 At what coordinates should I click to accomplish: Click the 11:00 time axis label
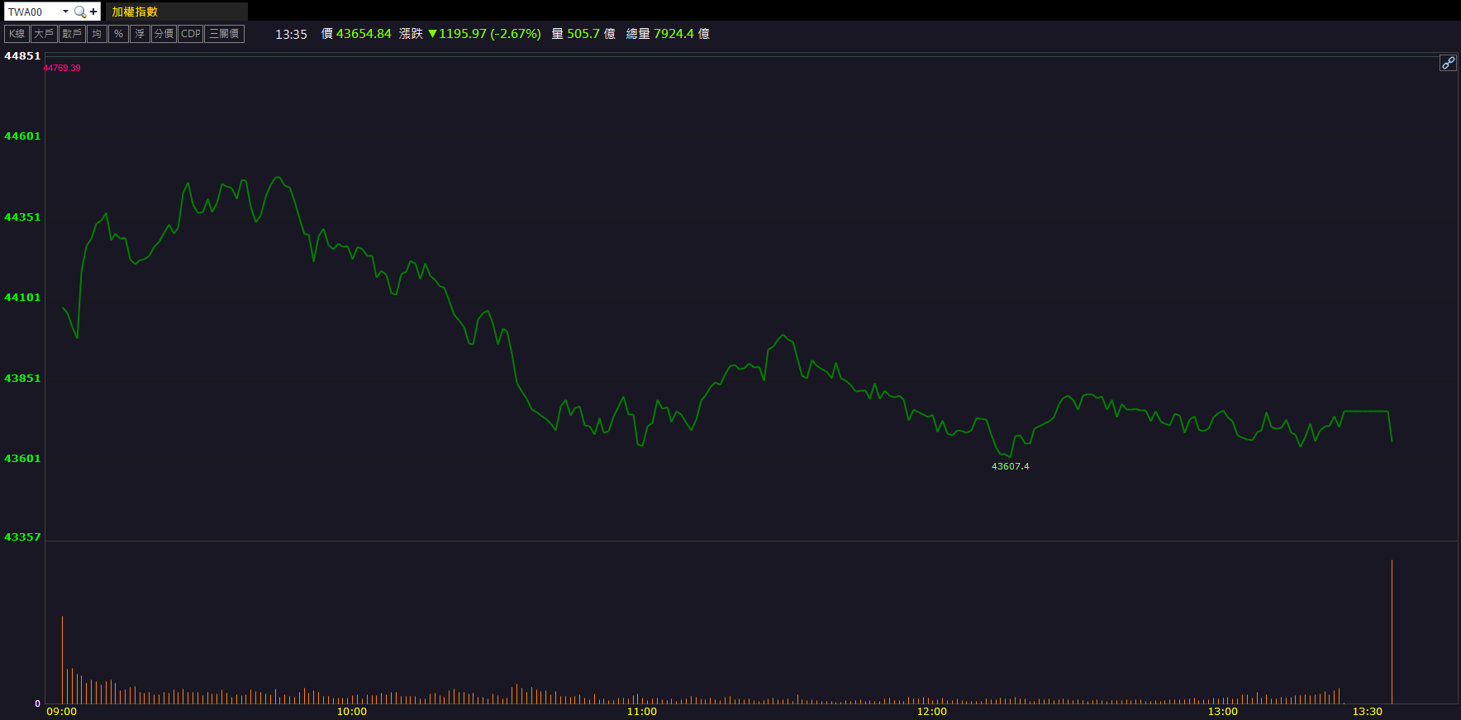(x=642, y=711)
